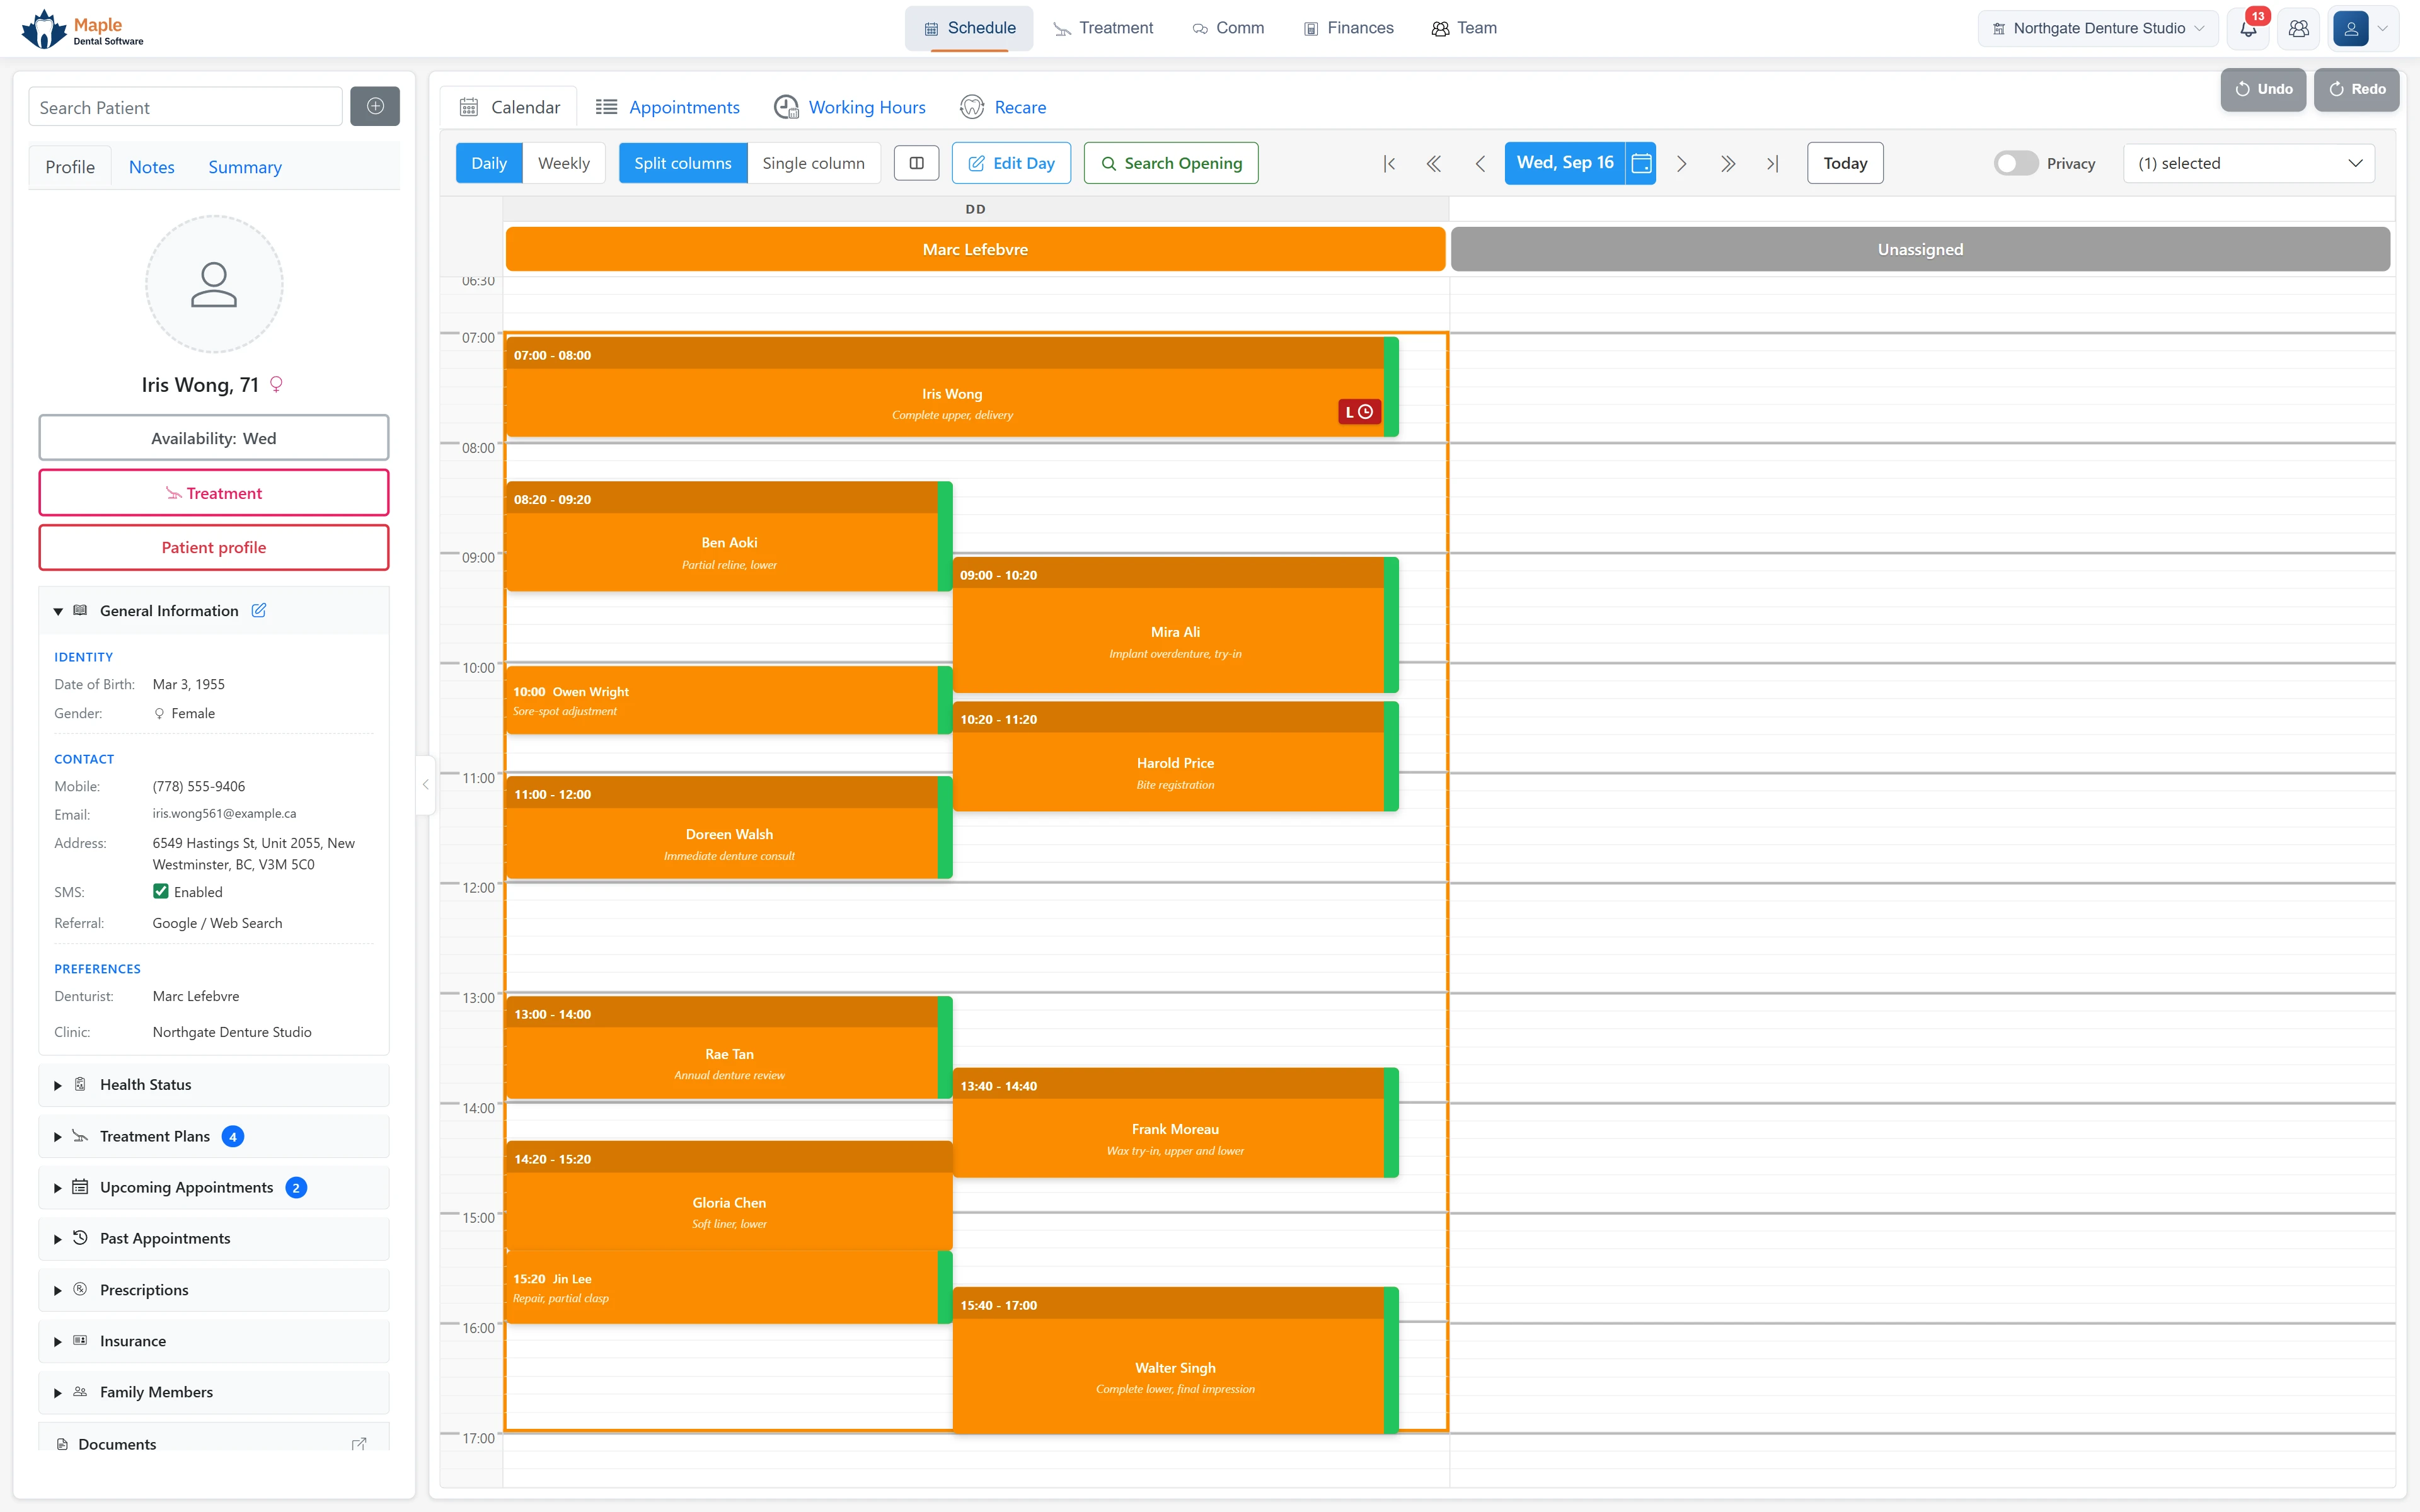Edit General Information pencil icon
Screen dimensions: 2420x1512
tap(259, 610)
